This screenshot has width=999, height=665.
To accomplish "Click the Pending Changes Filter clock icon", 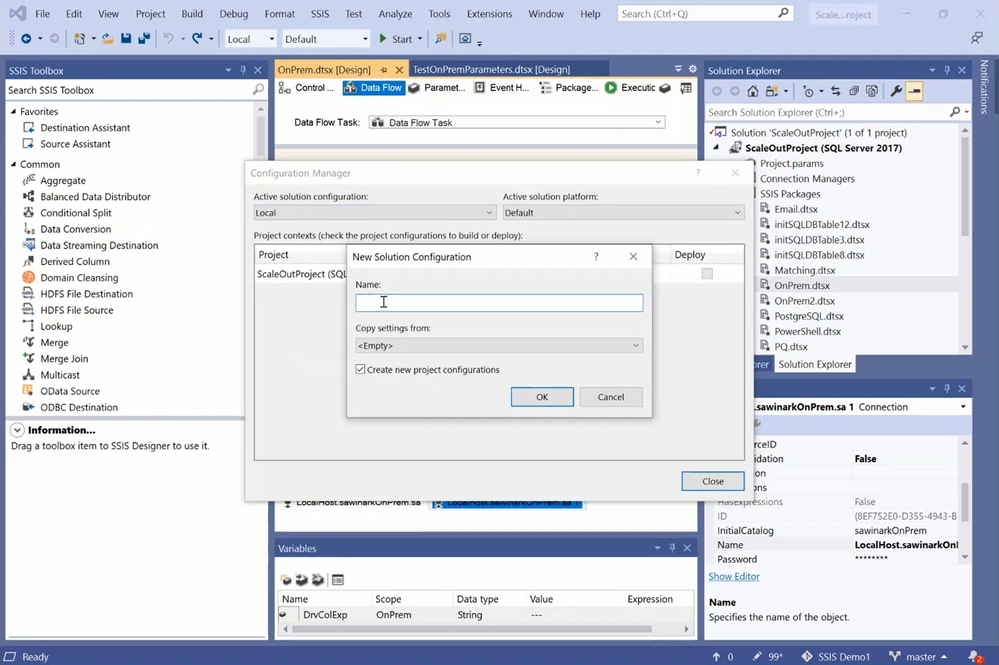I will click(x=808, y=91).
